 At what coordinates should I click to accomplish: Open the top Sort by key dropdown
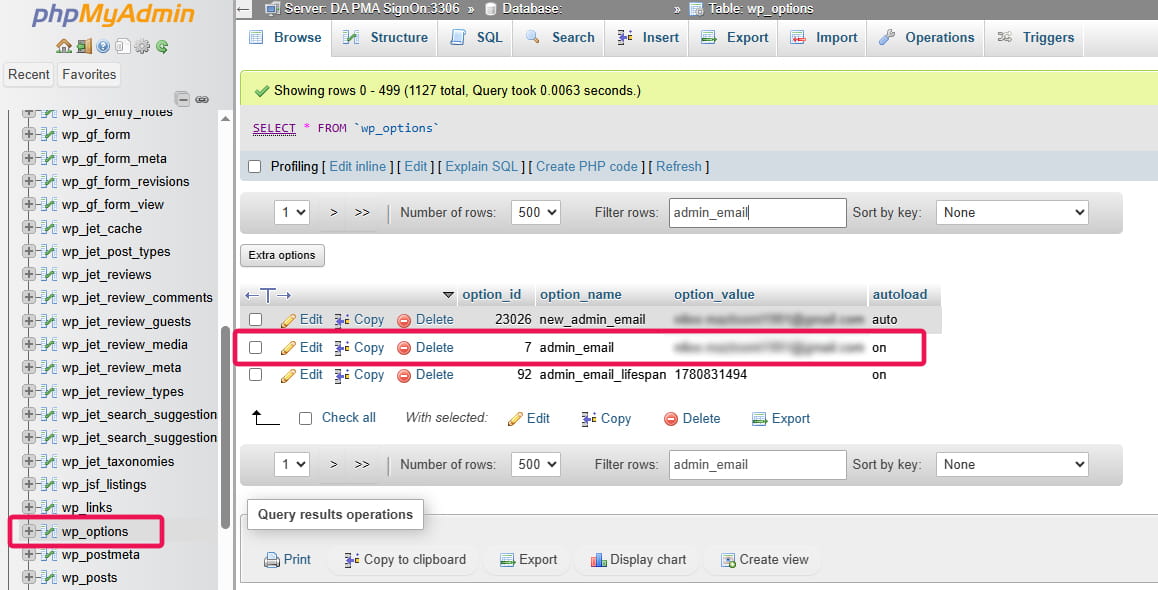point(1011,212)
